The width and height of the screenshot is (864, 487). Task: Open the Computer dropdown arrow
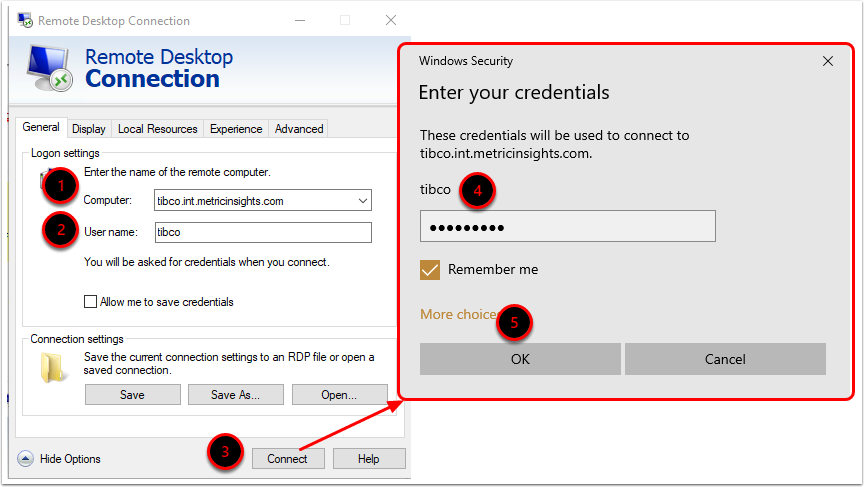pyautogui.click(x=363, y=201)
